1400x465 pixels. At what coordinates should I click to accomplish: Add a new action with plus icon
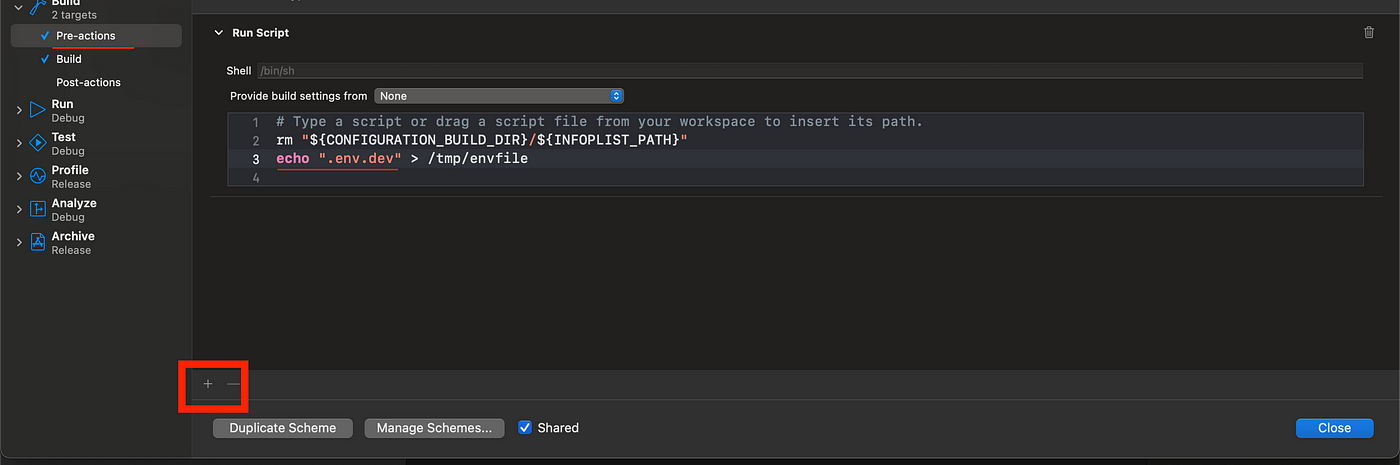(x=208, y=384)
